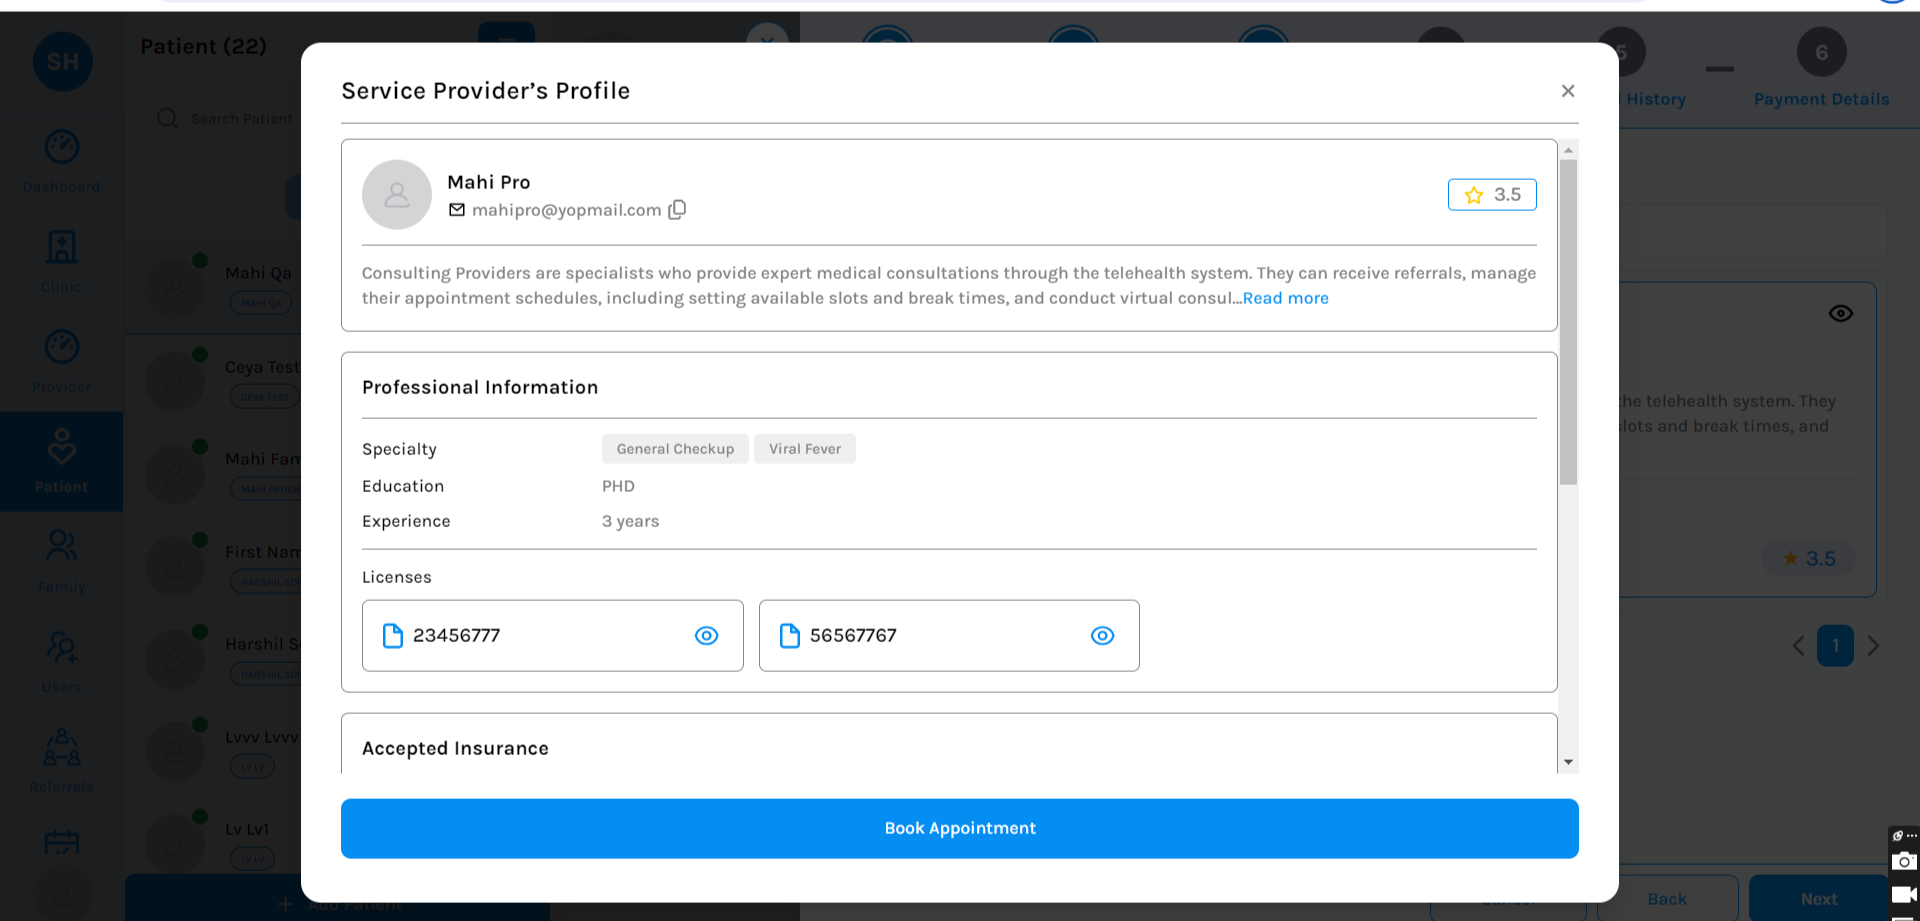Open the Users sidebar section
This screenshot has width=1920, height=921.
click(x=62, y=660)
